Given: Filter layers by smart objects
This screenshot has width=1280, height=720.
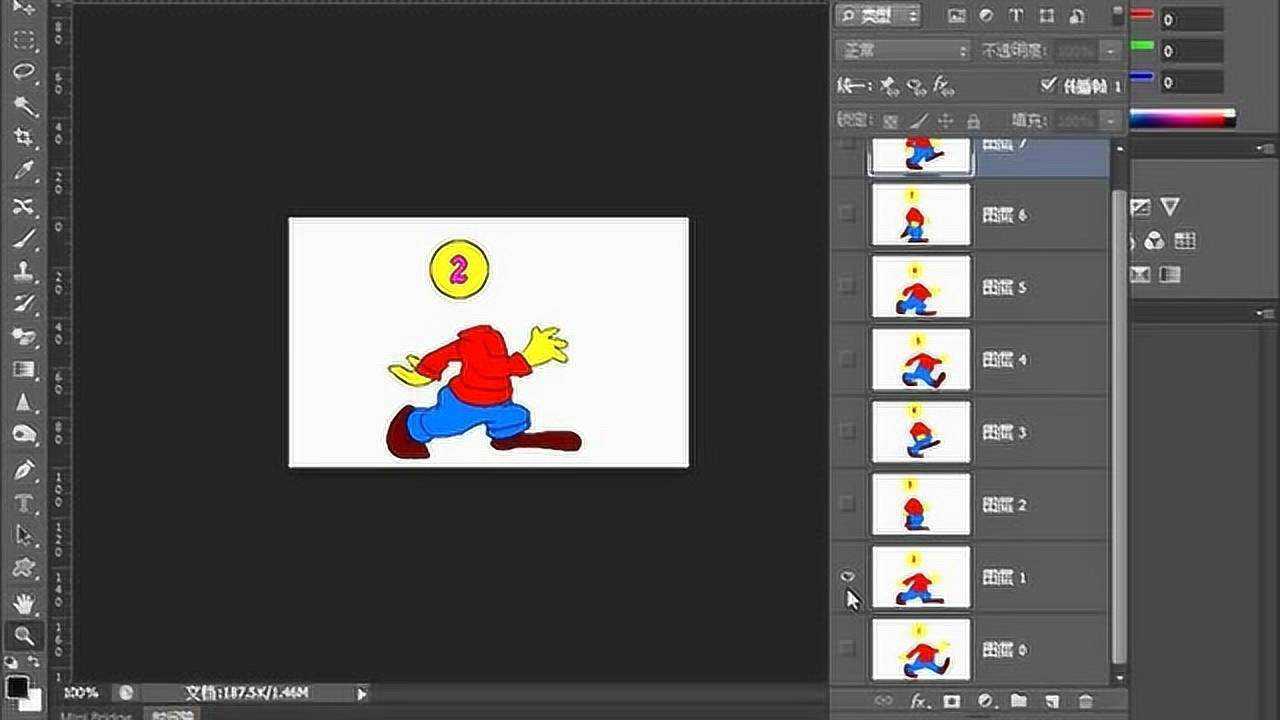Looking at the screenshot, I should (x=1077, y=16).
